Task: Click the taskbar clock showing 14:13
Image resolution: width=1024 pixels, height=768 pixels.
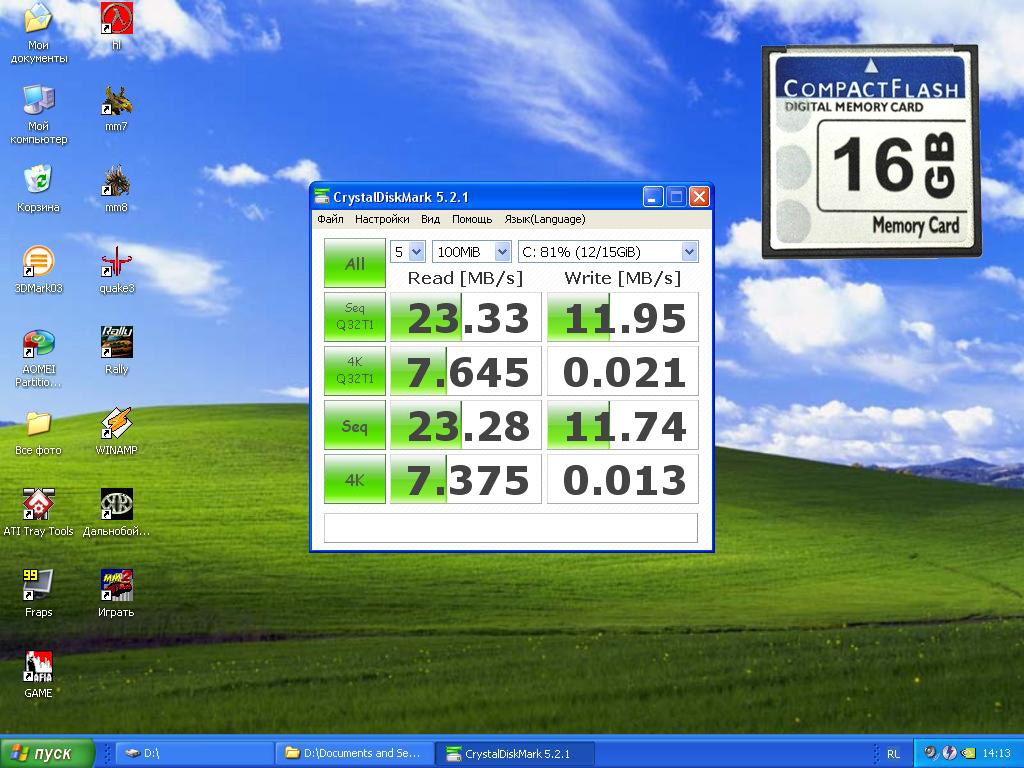Action: pos(996,754)
